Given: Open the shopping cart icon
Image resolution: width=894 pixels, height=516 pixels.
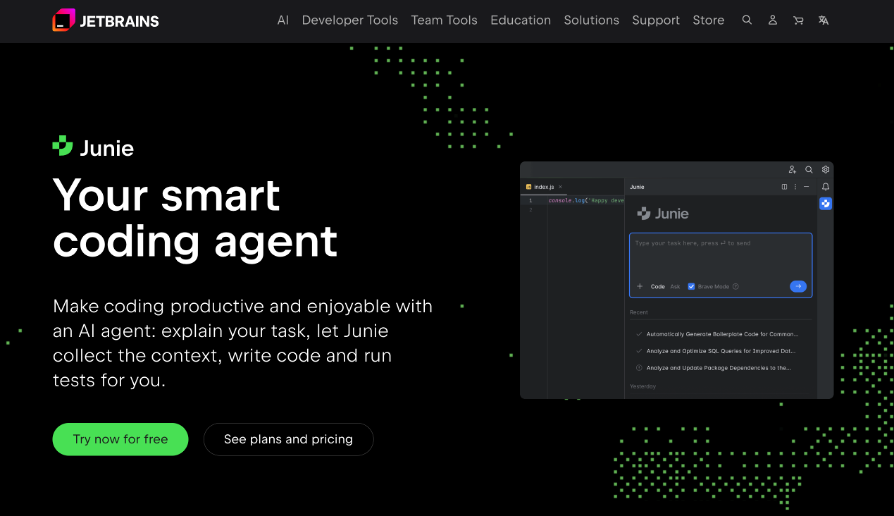Looking at the screenshot, I should coord(798,20).
